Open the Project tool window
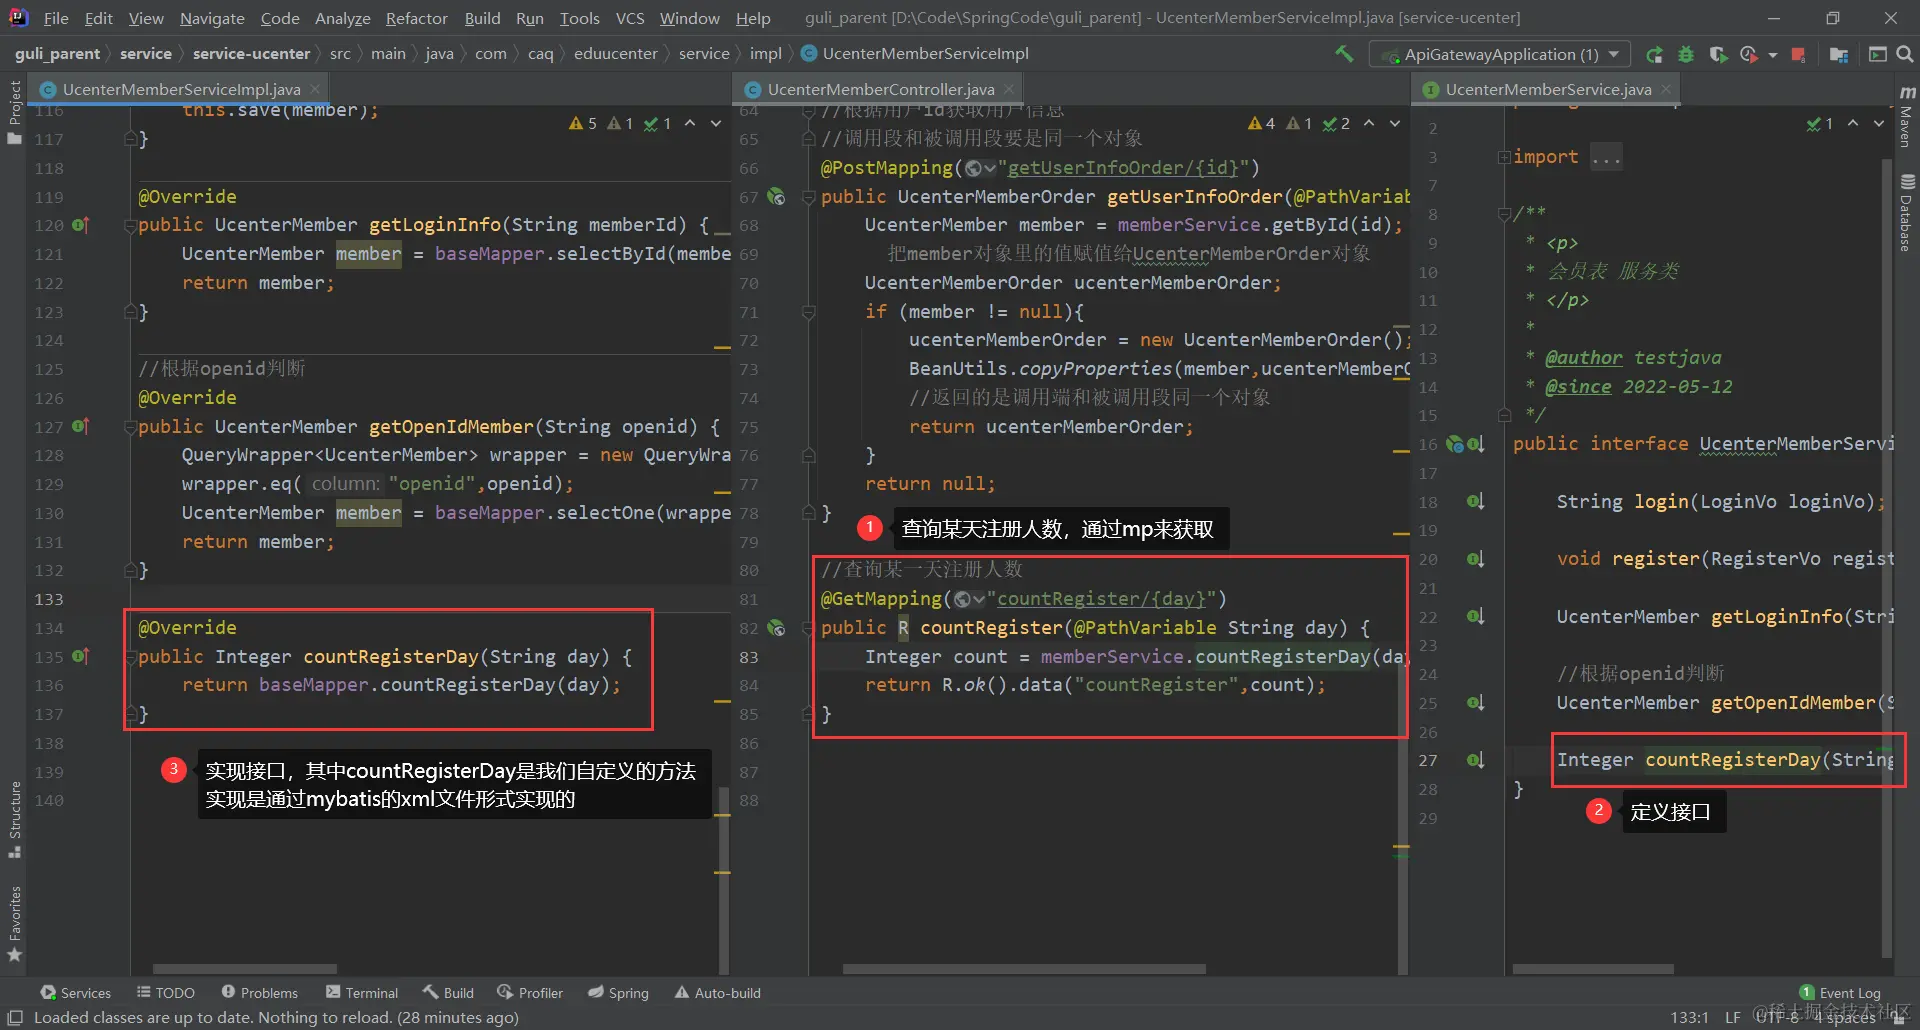This screenshot has height=1030, width=1920. (x=14, y=111)
